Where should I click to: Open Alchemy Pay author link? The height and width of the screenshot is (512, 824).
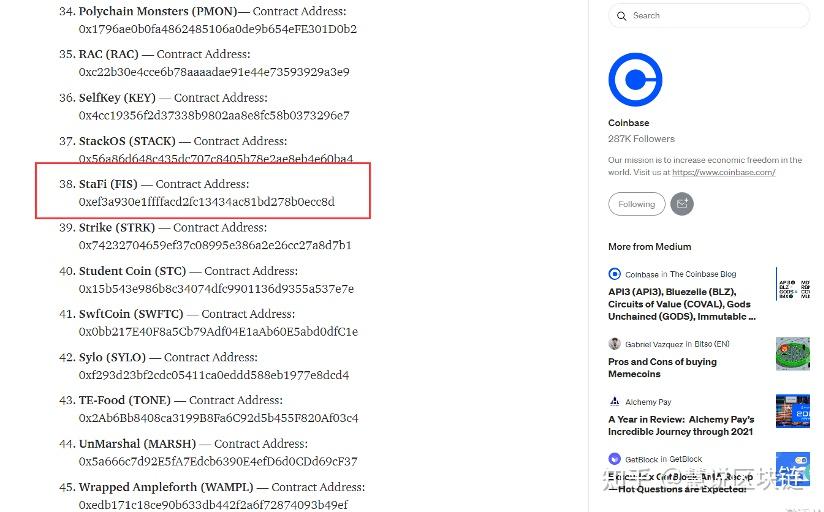click(x=648, y=402)
